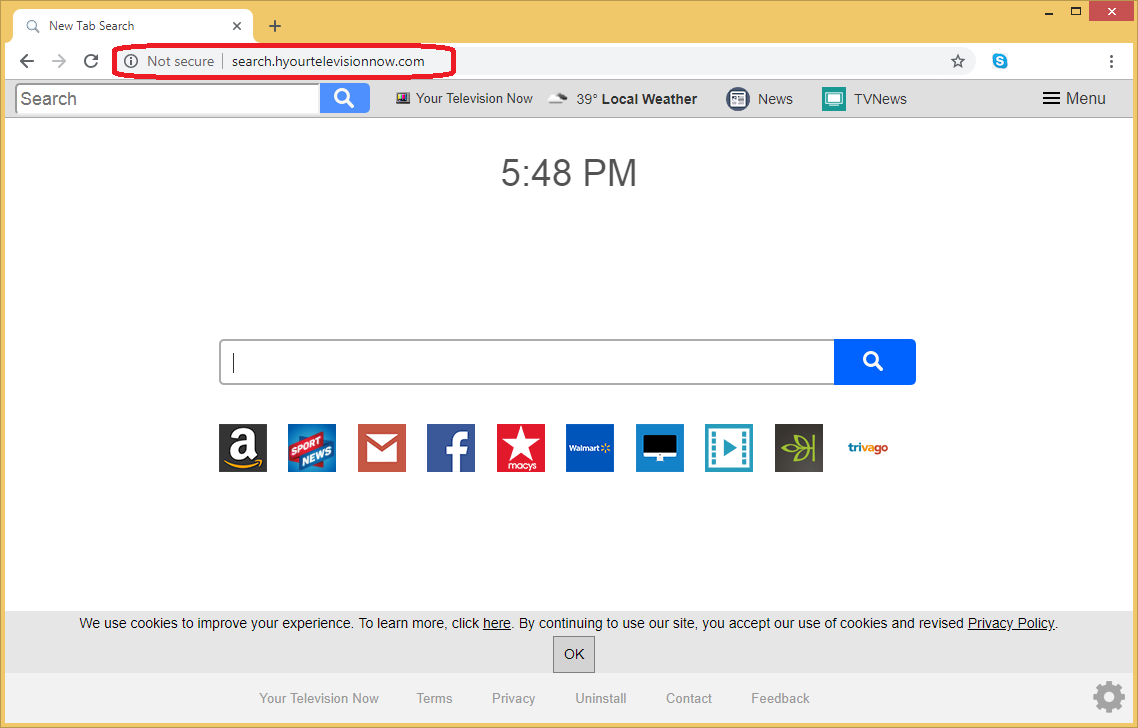Expand the Menu hamburger in toolbar
1138x728 pixels.
click(1074, 98)
